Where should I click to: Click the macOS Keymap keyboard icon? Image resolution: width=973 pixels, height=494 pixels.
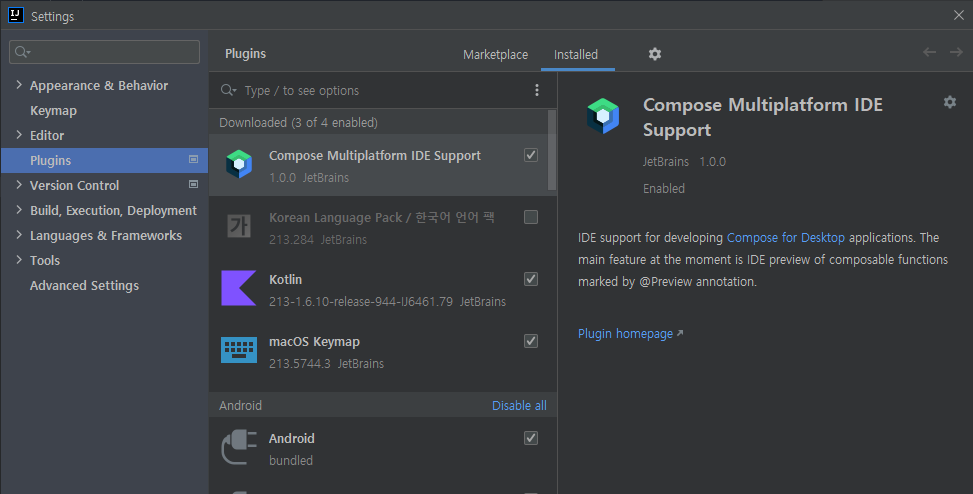coord(239,350)
